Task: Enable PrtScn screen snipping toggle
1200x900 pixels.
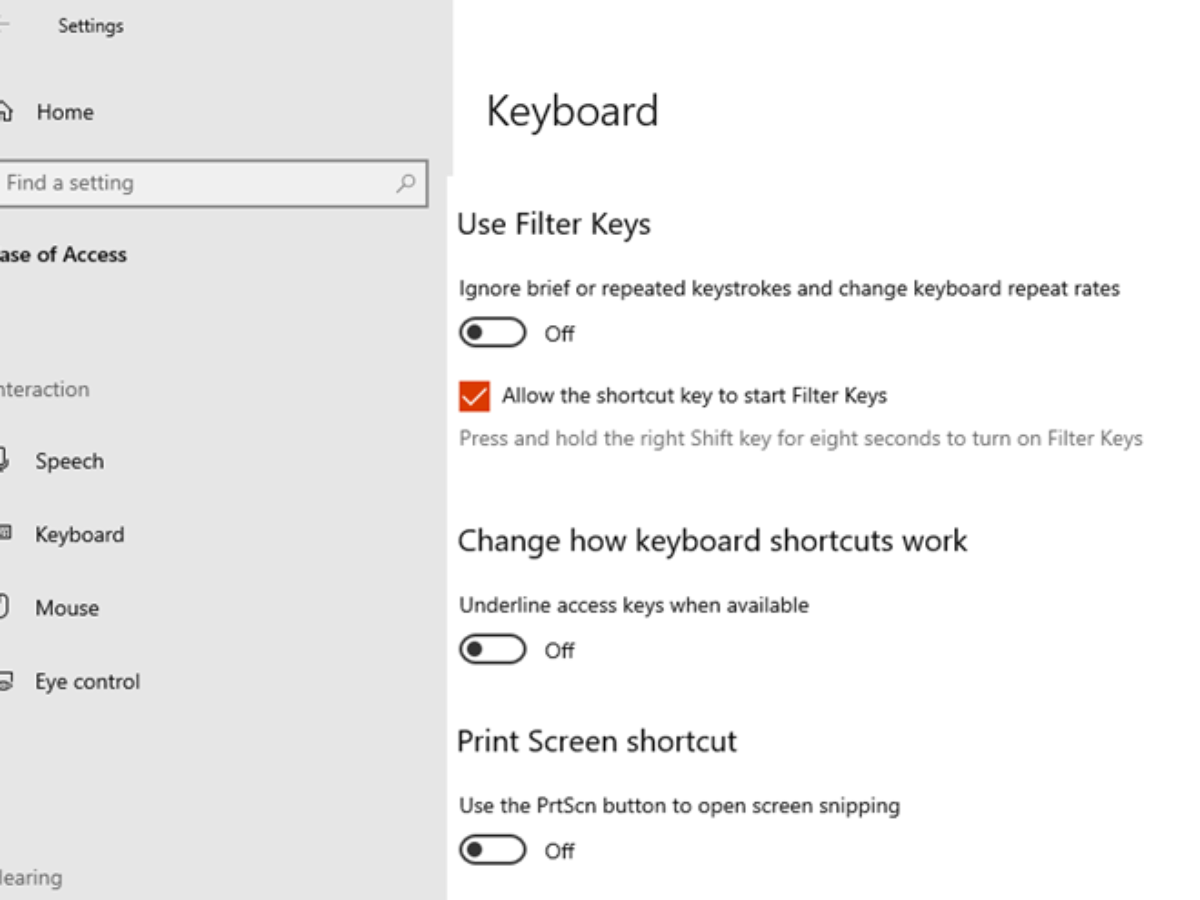Action: [x=493, y=850]
